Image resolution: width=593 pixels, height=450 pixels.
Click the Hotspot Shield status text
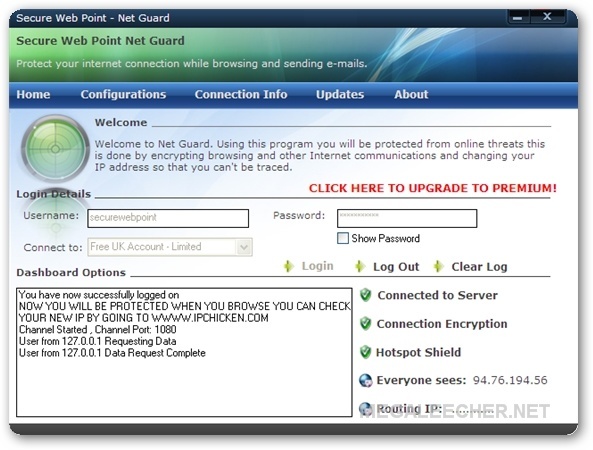coord(418,352)
